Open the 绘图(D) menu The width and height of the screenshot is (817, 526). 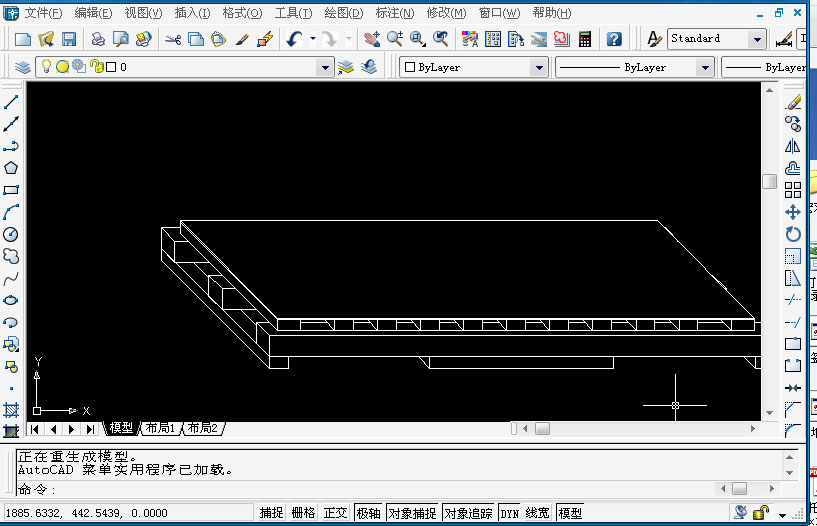[x=343, y=13]
